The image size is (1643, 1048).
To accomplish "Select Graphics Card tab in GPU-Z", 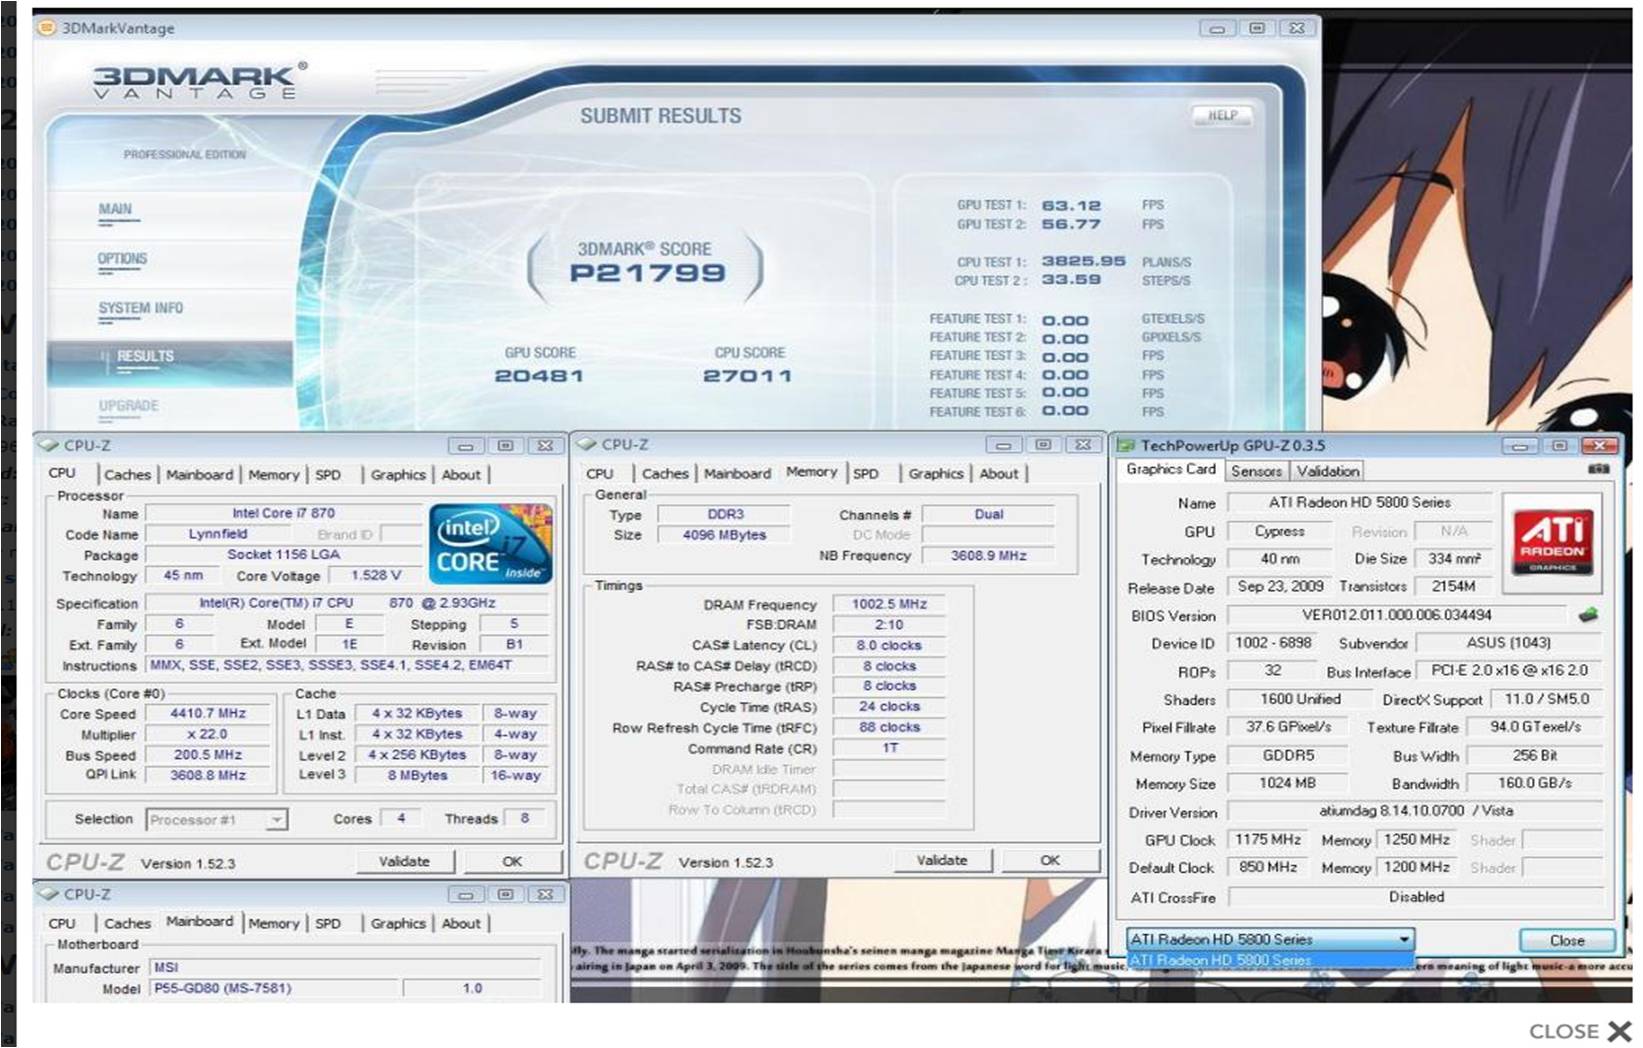I will [x=1171, y=469].
